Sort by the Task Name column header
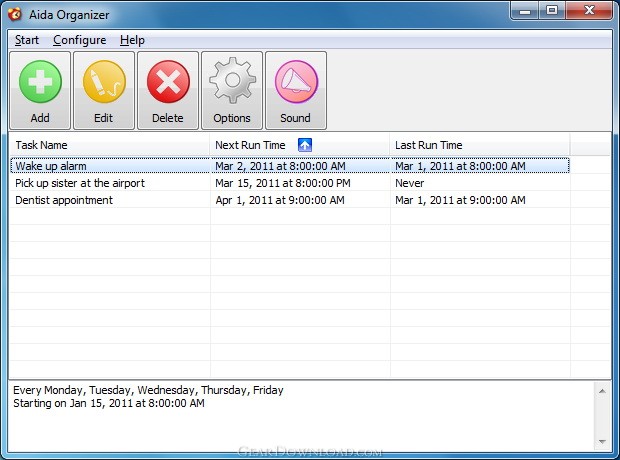 [109, 145]
